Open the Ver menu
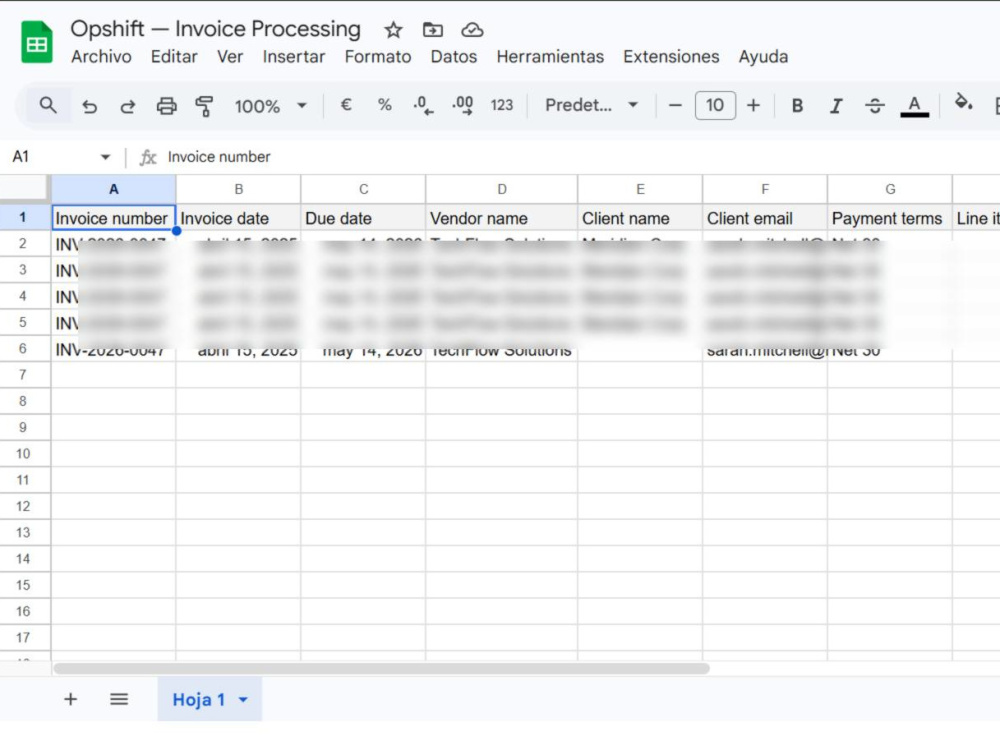1000x750 pixels. pos(230,57)
